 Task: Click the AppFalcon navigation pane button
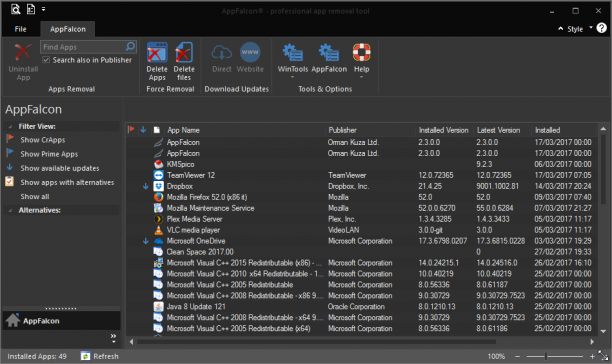tap(61, 320)
